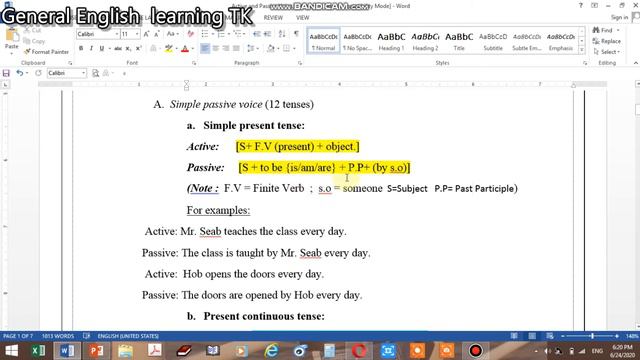
Task: Sort paragraphs with the A-Z sort icon
Action: [282, 34]
